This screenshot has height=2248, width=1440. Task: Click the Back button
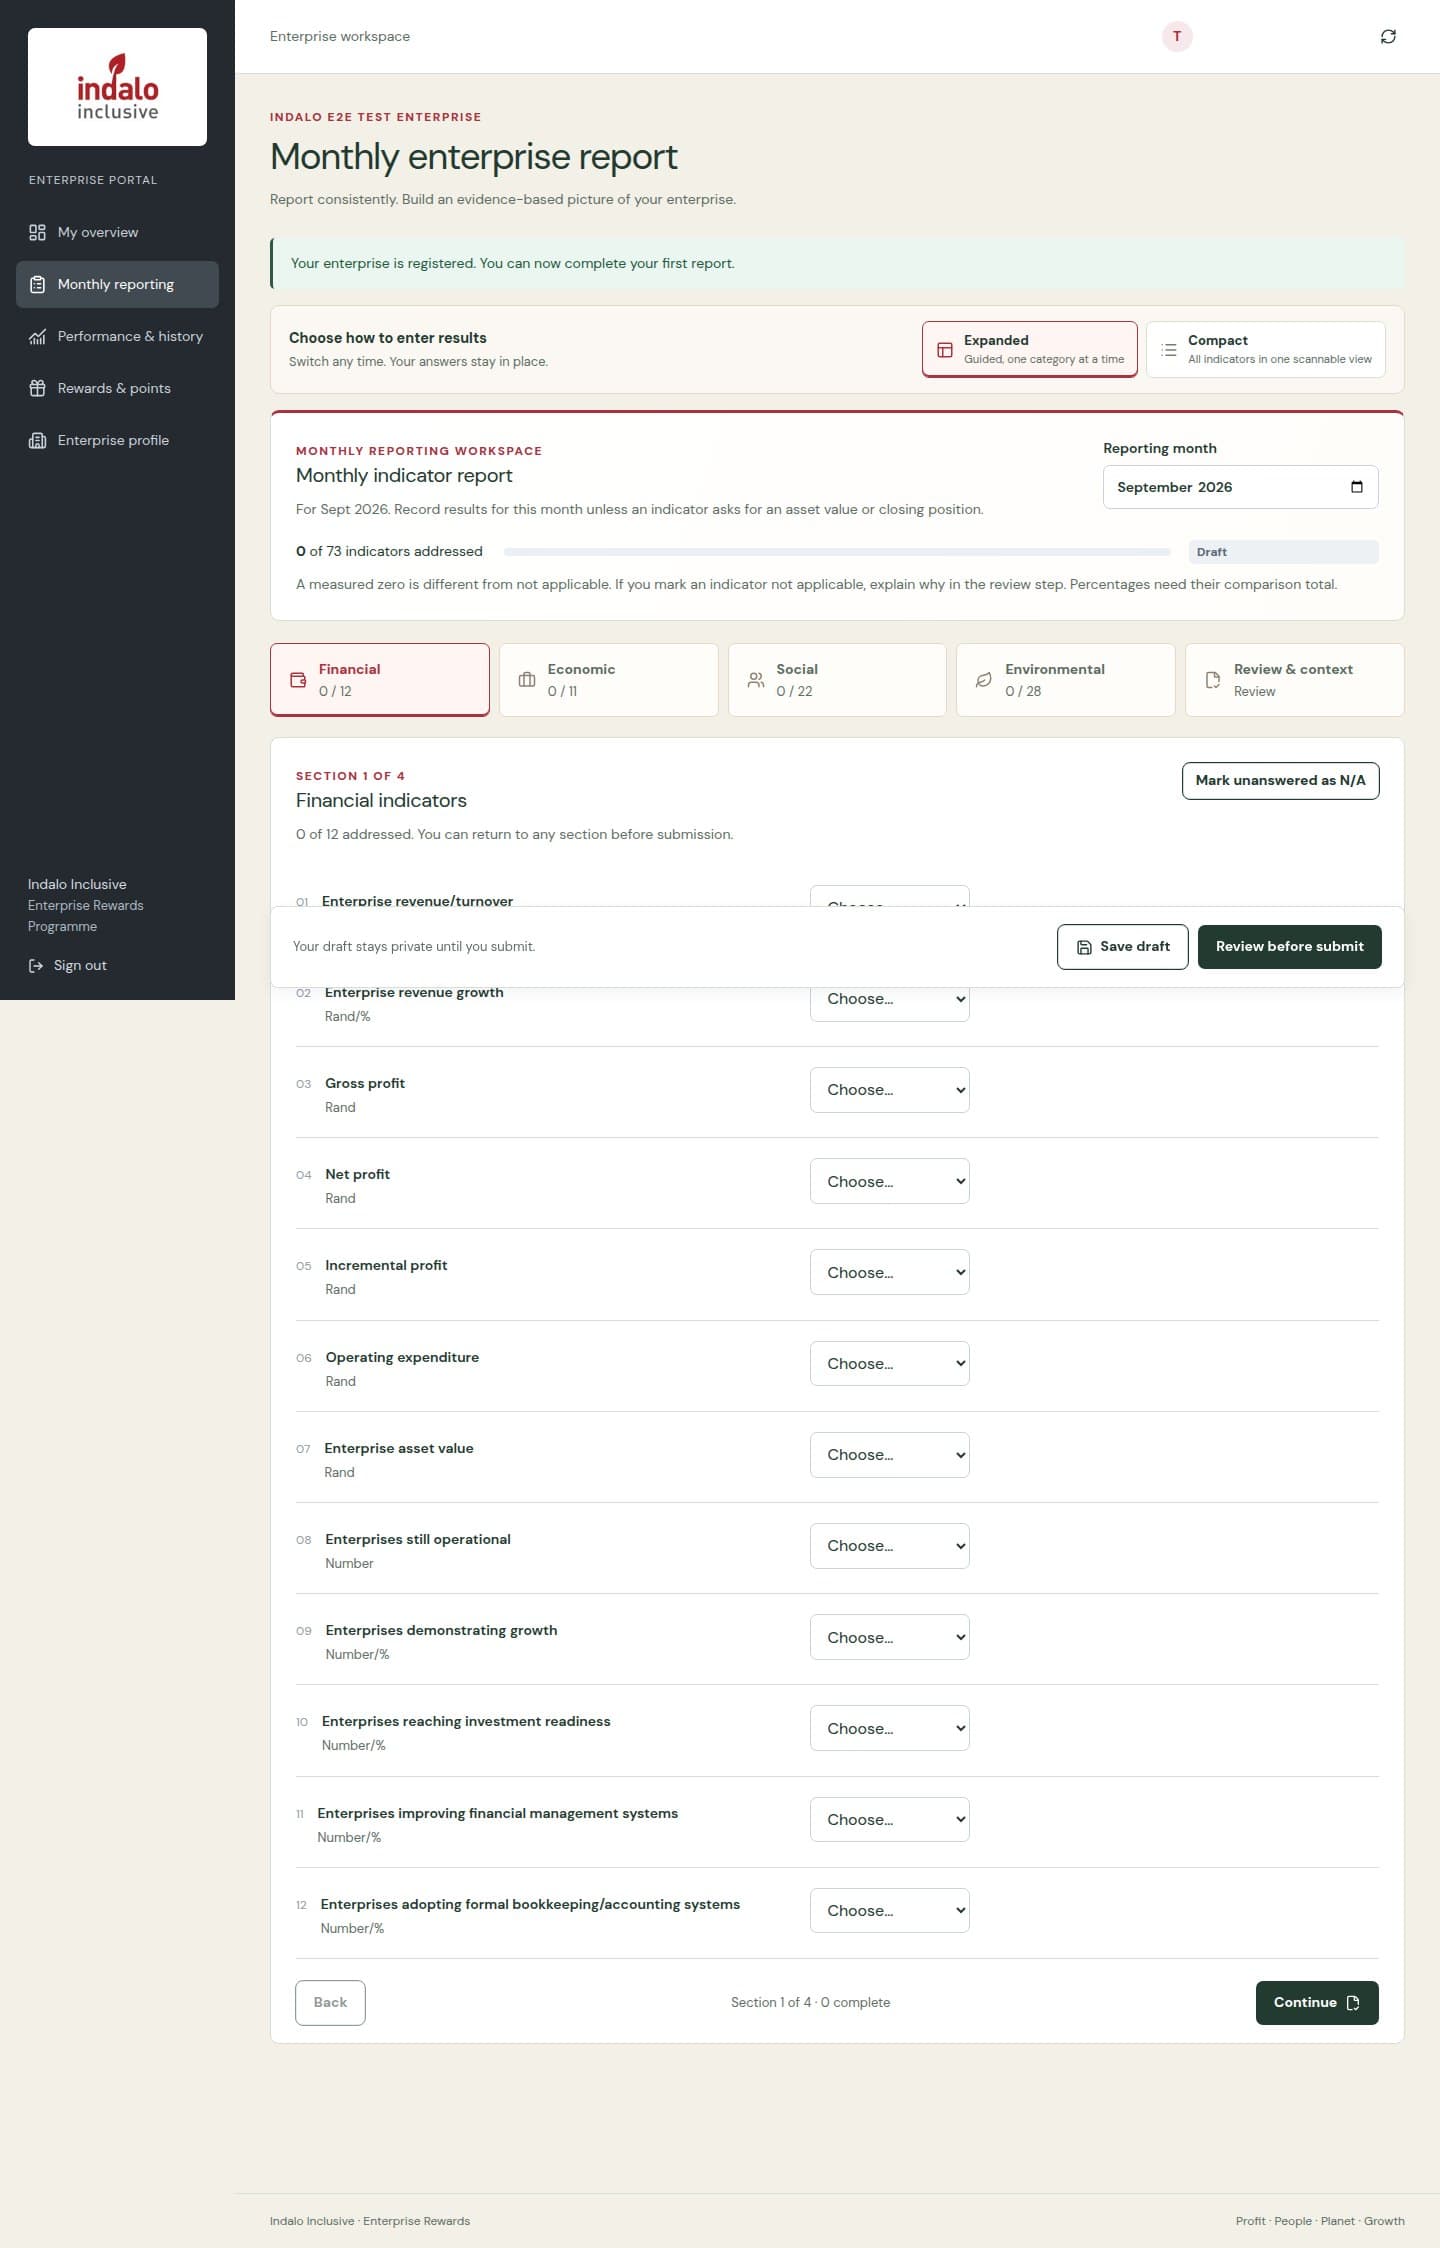330,2003
